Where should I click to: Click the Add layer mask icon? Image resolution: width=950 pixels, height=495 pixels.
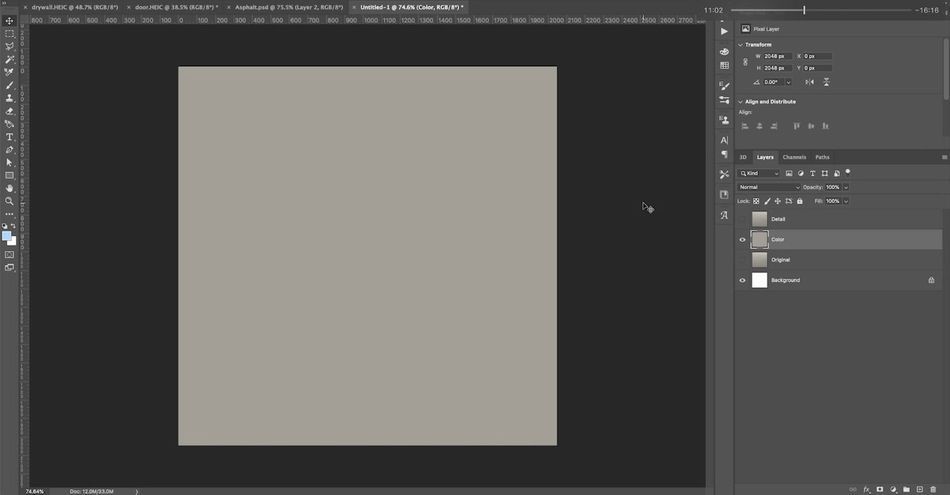pos(880,490)
